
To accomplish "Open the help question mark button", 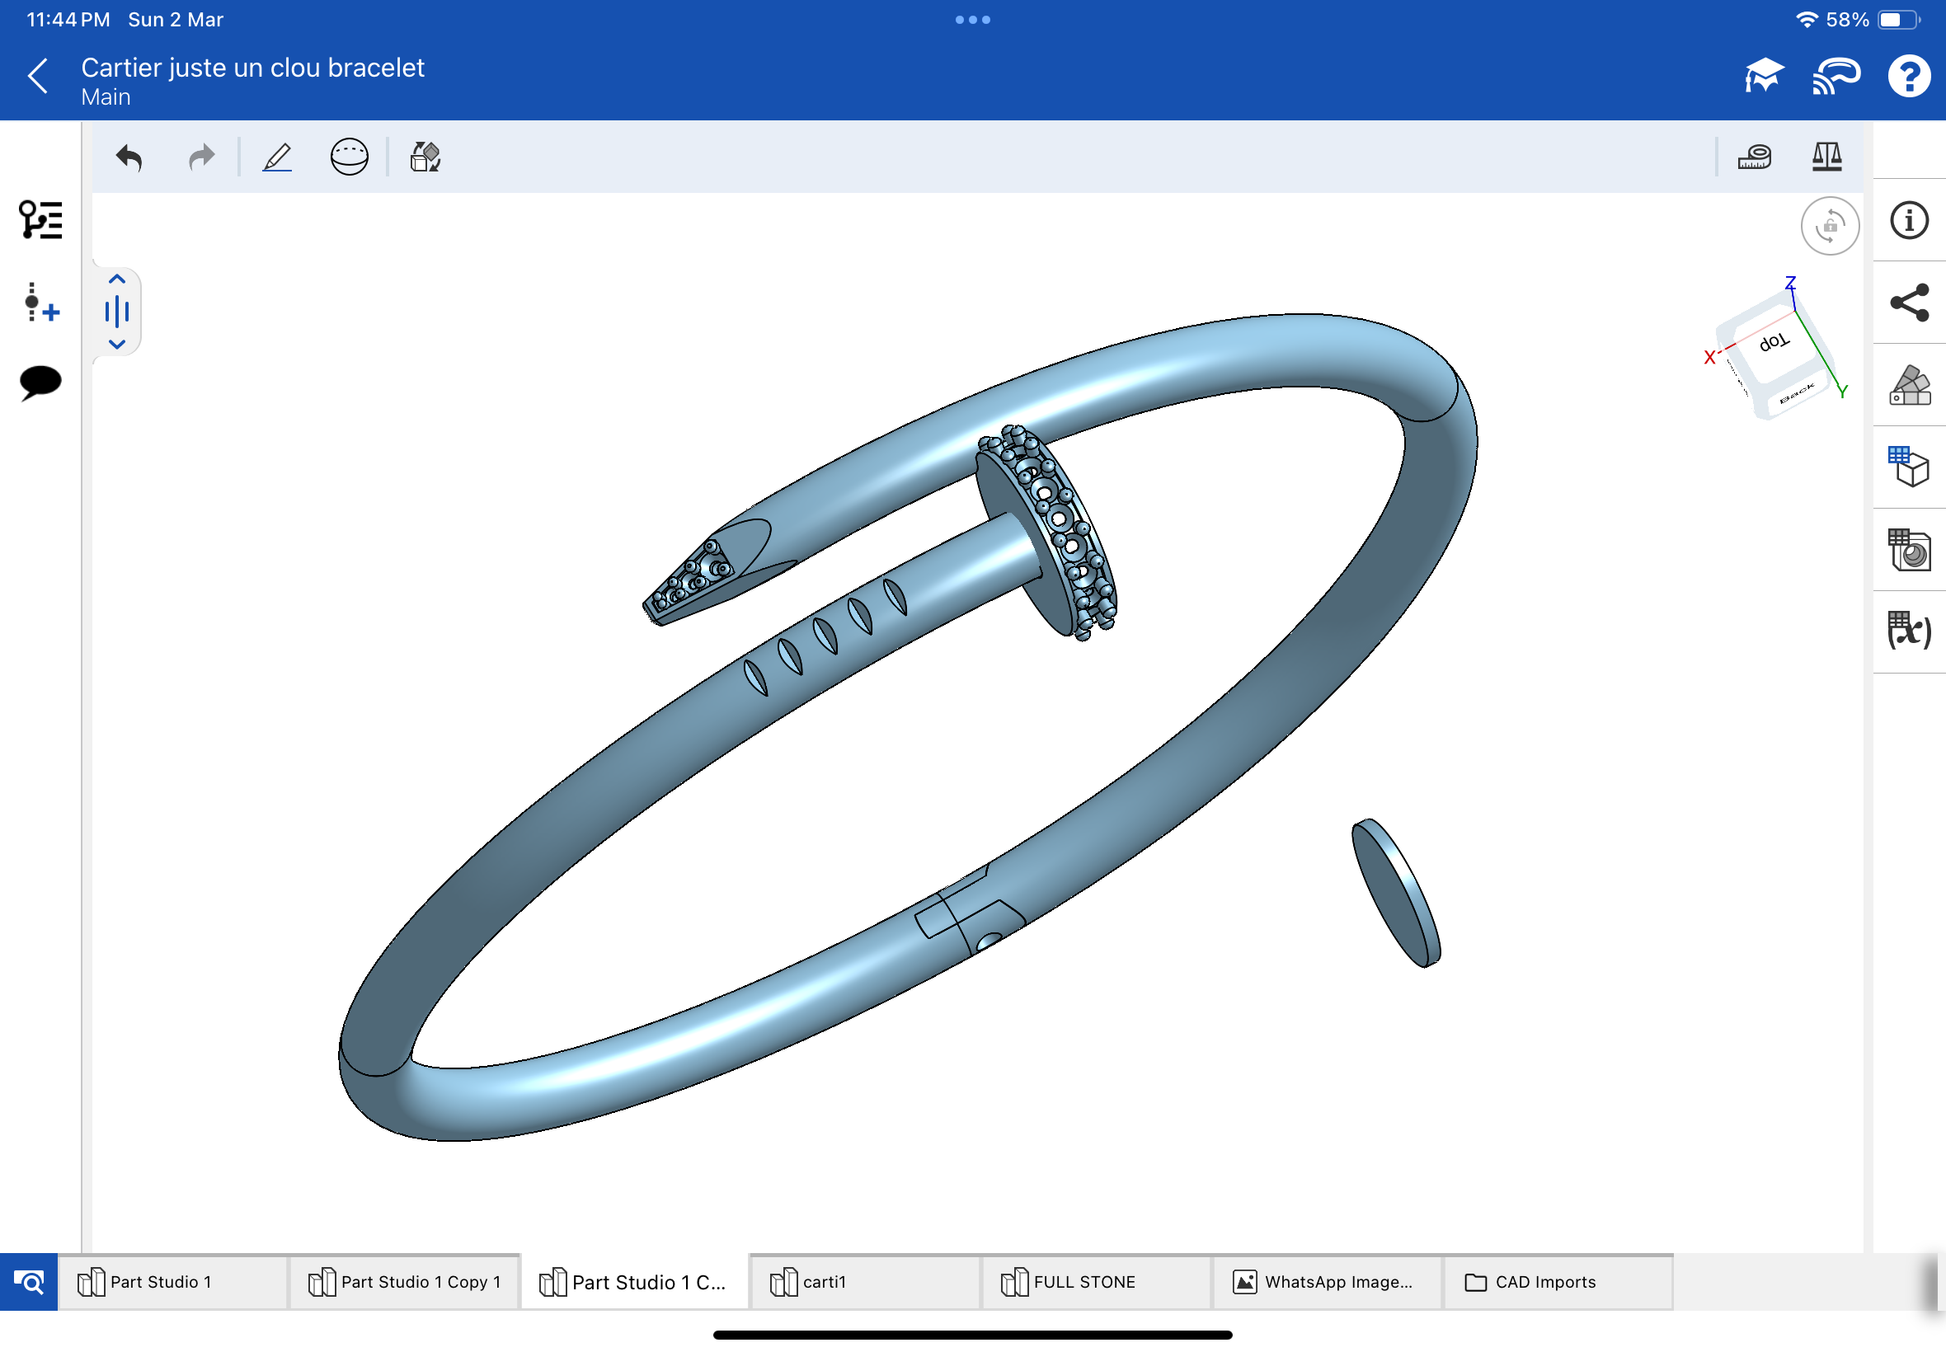I will click(x=1908, y=76).
